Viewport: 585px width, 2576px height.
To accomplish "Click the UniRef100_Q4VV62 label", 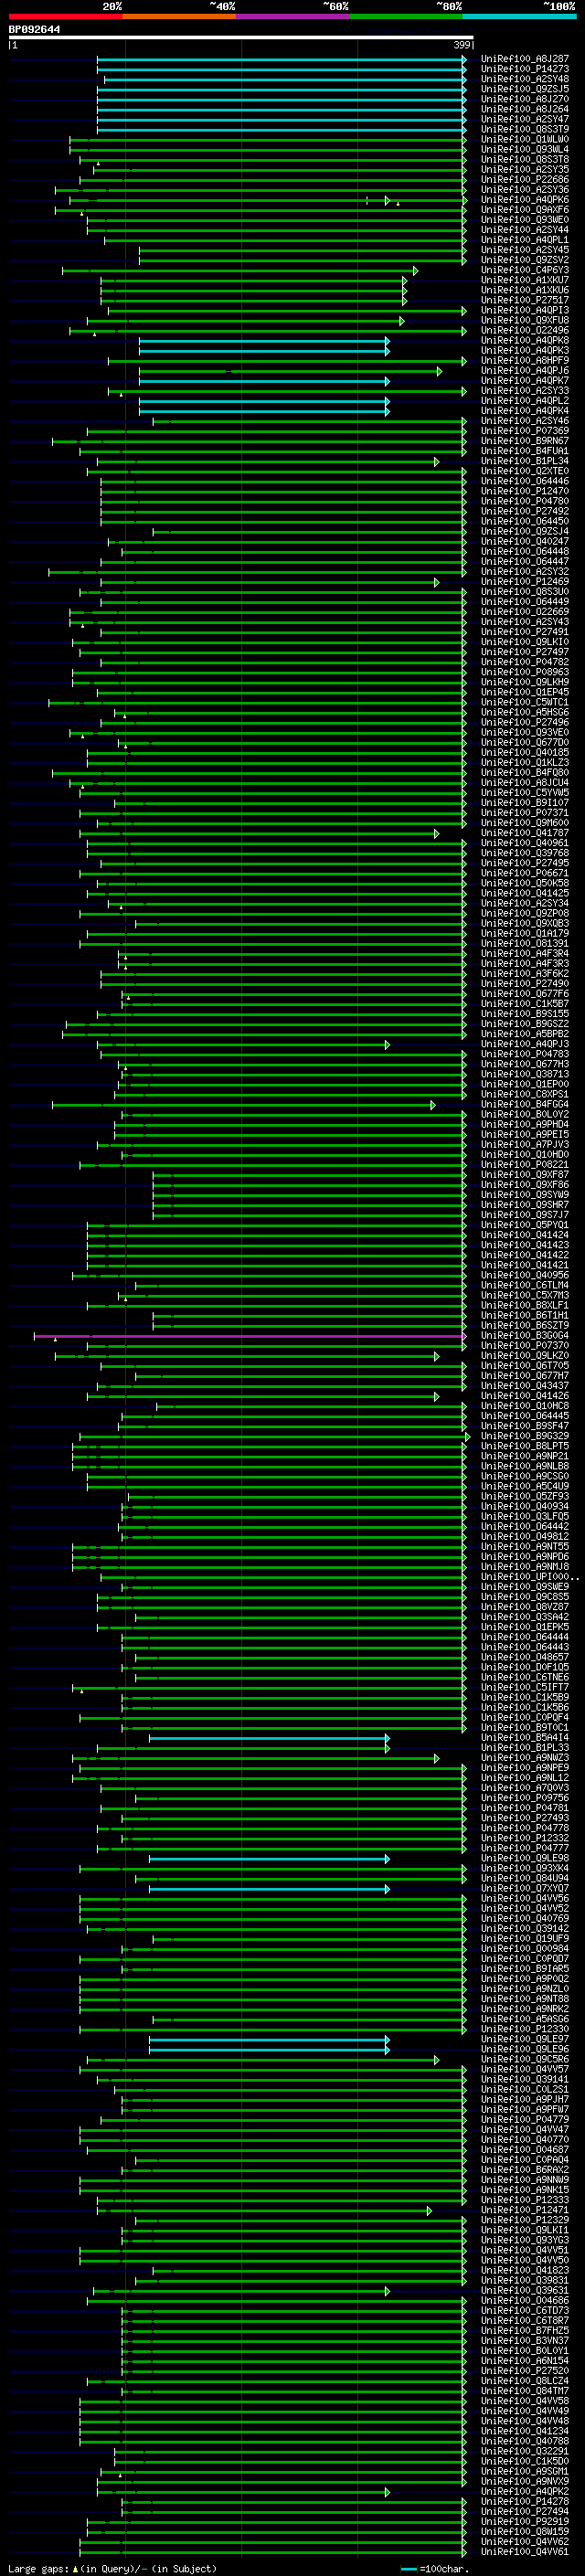I will click(x=525, y=2541).
